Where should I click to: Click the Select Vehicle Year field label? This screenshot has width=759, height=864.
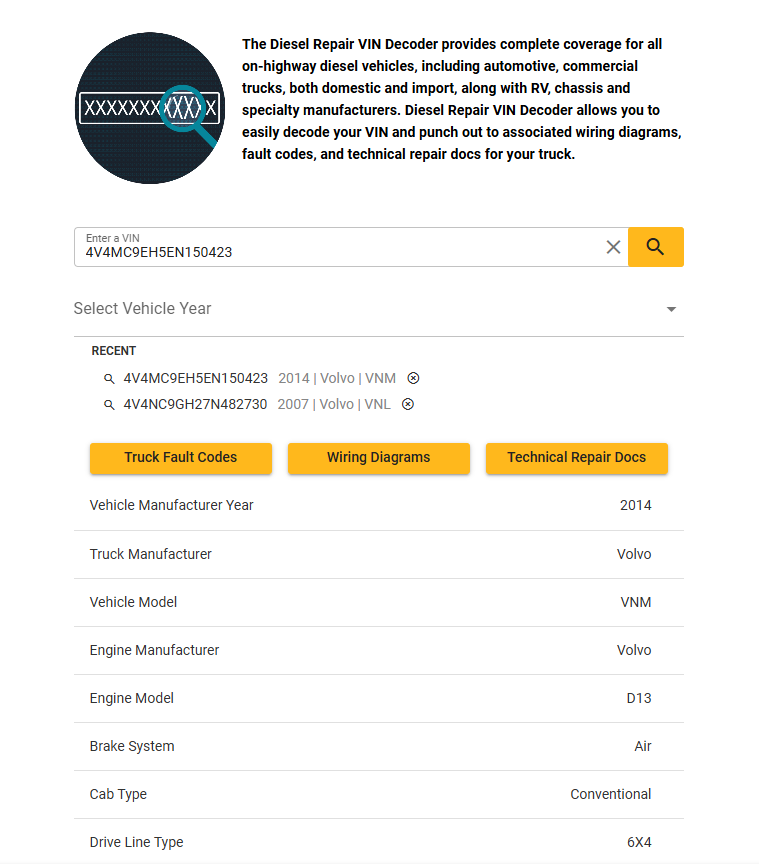[142, 309]
